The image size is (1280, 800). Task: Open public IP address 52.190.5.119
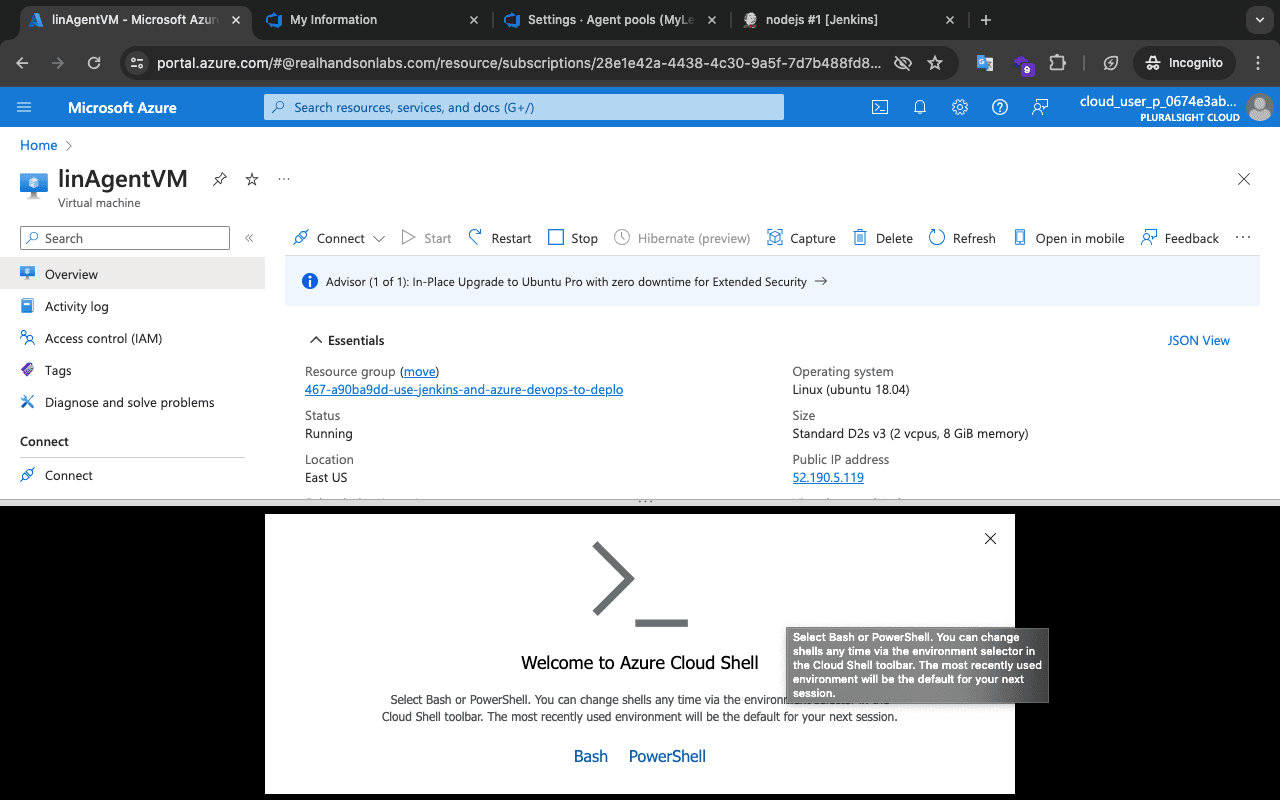click(828, 478)
